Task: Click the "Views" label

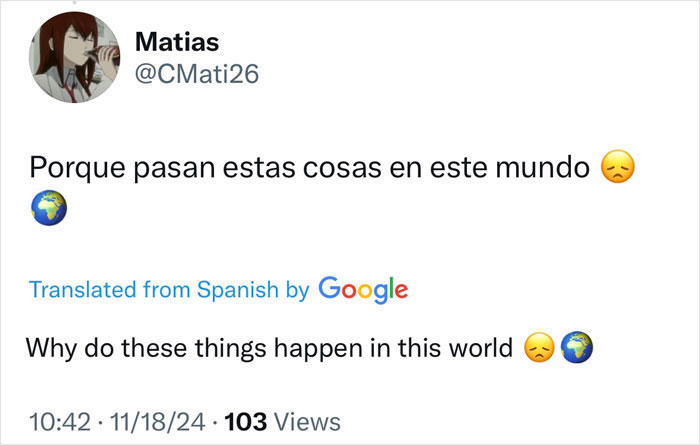Action: pos(306,422)
